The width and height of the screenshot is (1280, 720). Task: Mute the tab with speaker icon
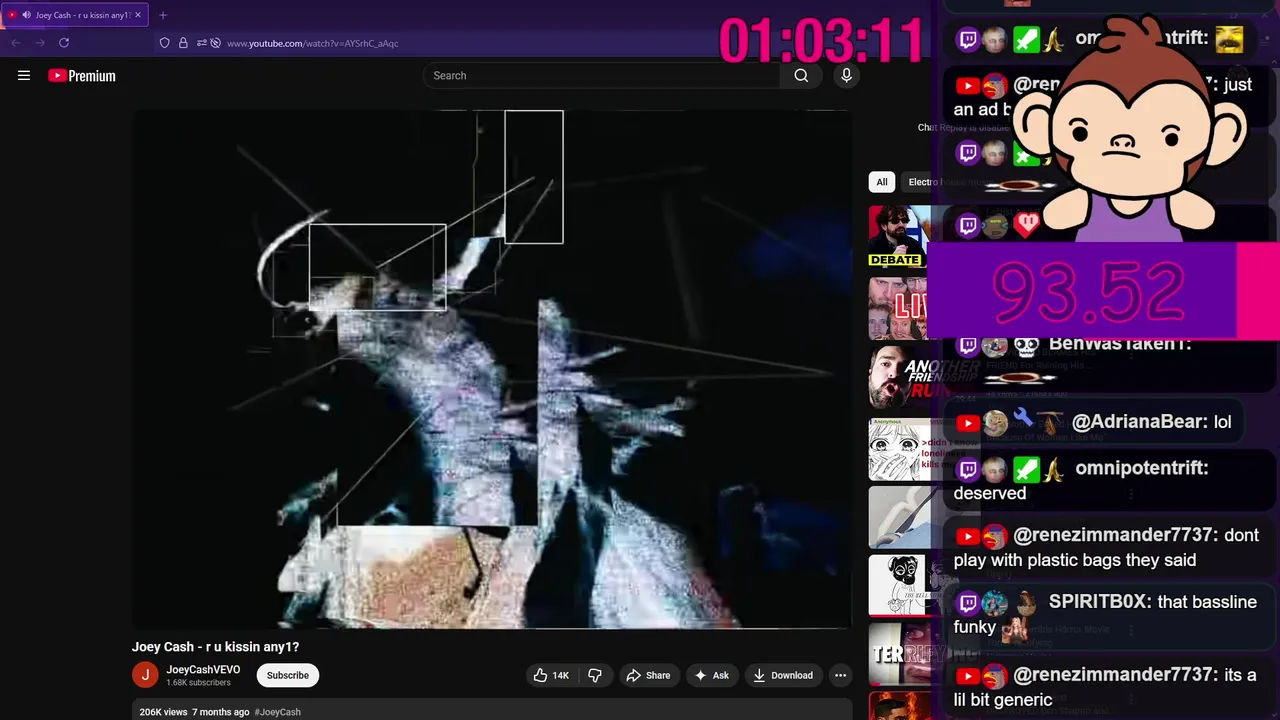tap(26, 15)
